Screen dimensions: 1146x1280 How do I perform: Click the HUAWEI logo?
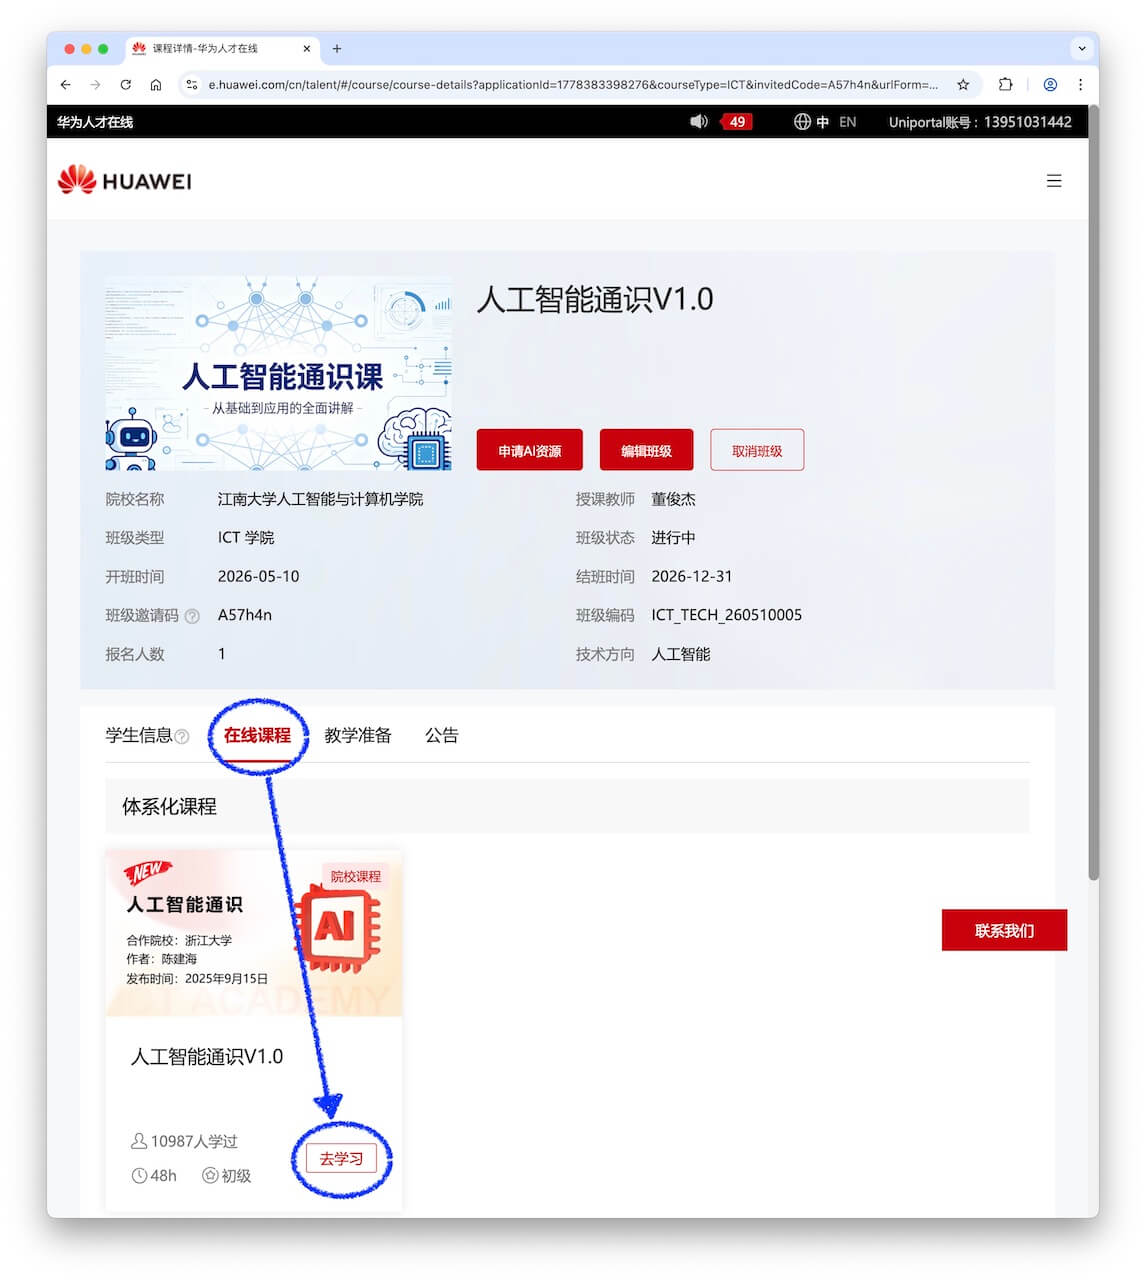pos(125,180)
